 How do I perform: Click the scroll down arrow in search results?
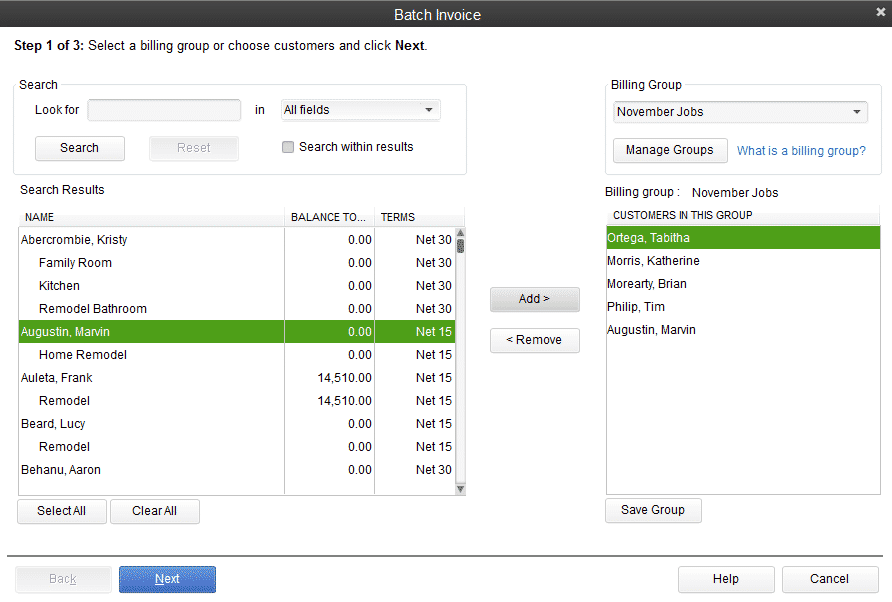coord(460,489)
